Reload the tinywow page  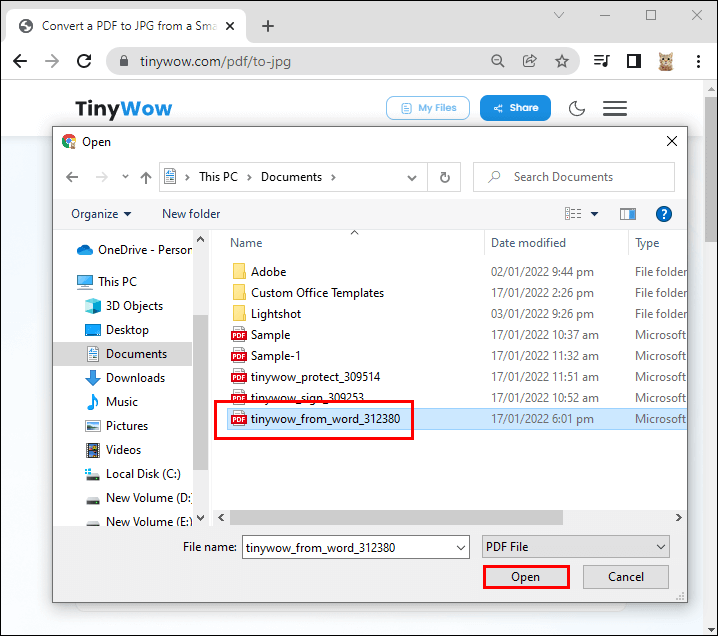84,61
